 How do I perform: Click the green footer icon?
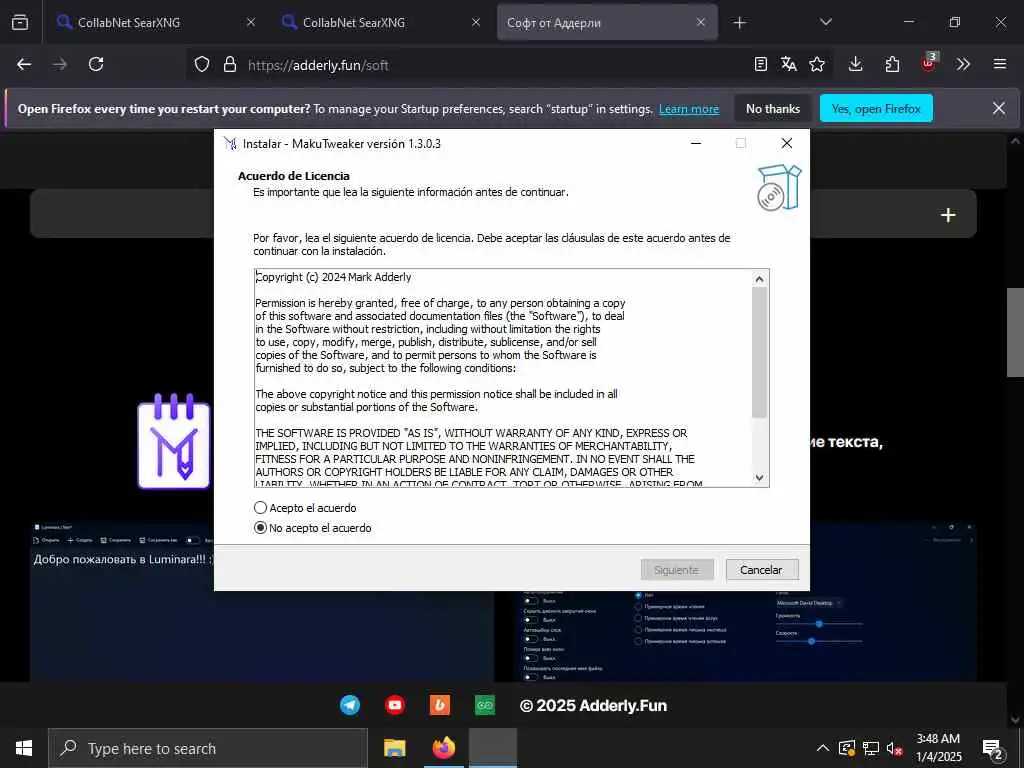(485, 705)
